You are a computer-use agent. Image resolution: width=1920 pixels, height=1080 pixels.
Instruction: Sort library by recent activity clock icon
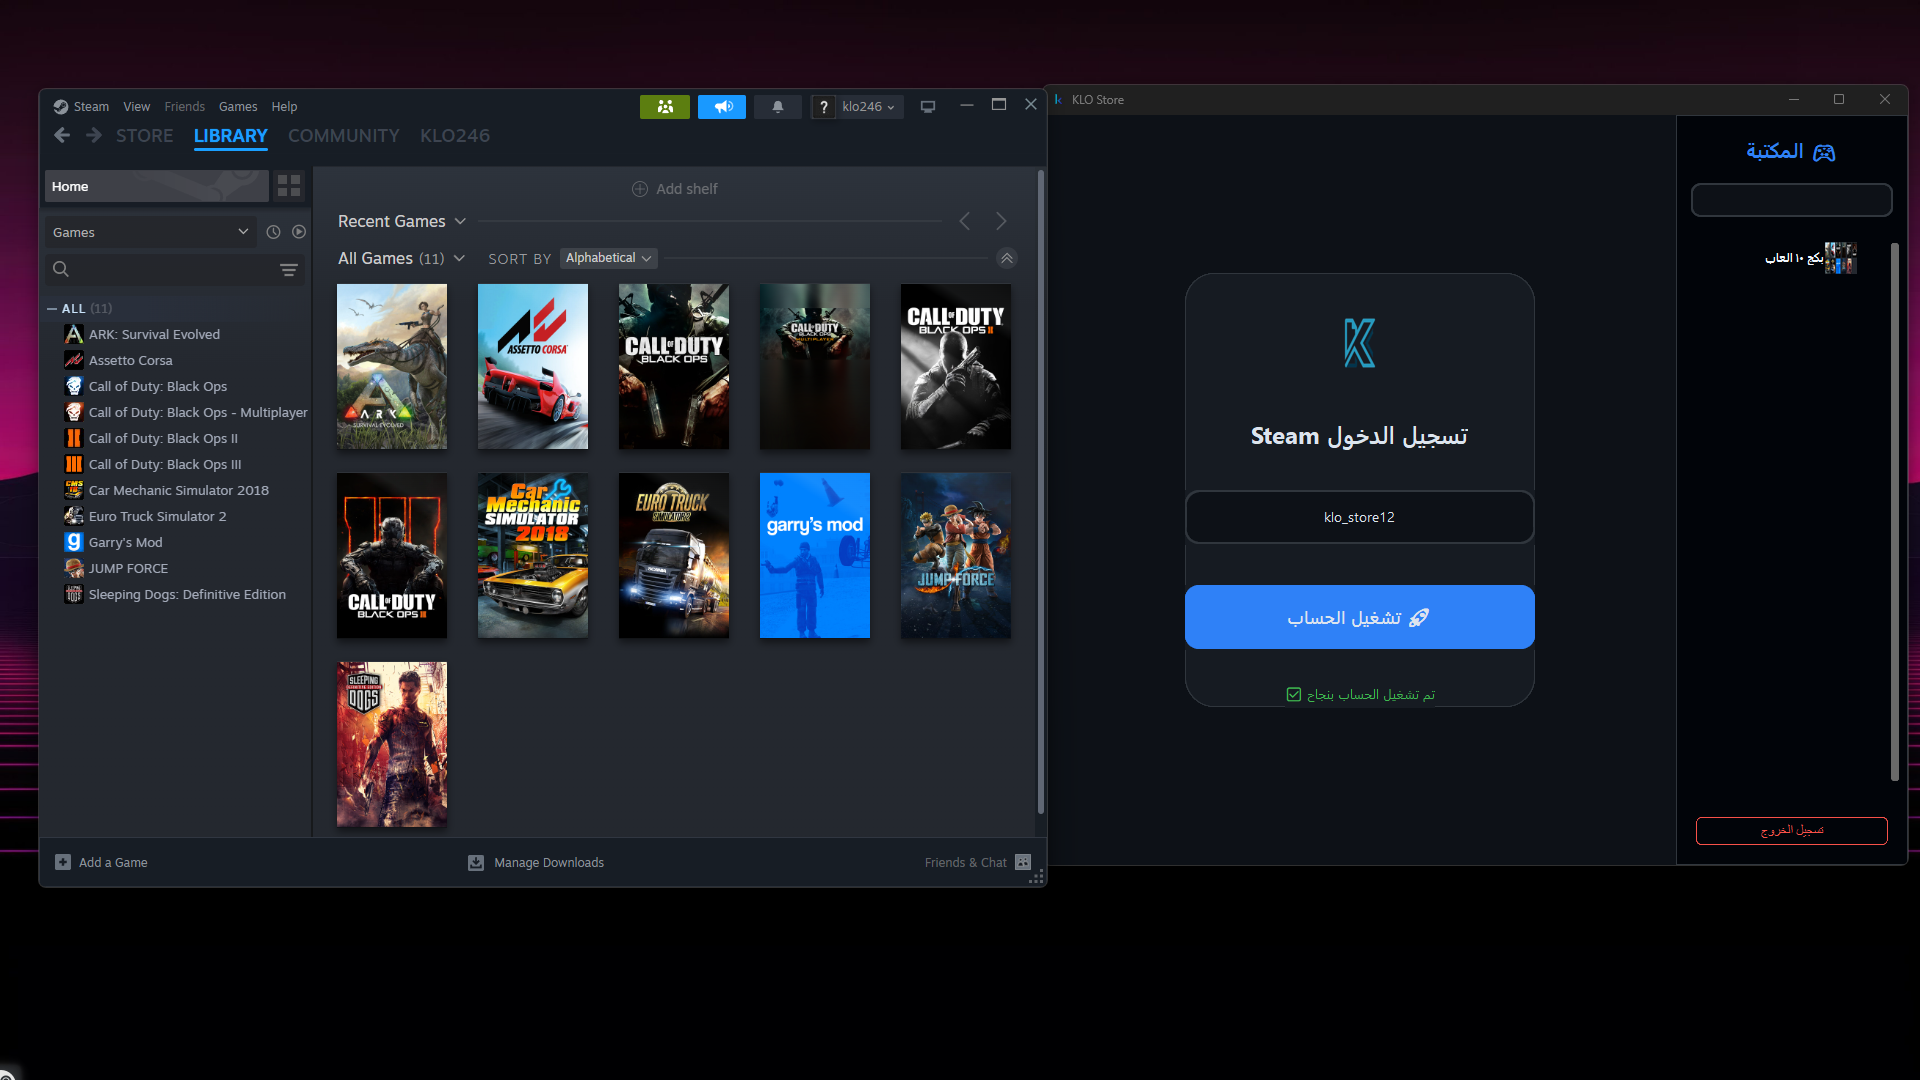(x=273, y=232)
